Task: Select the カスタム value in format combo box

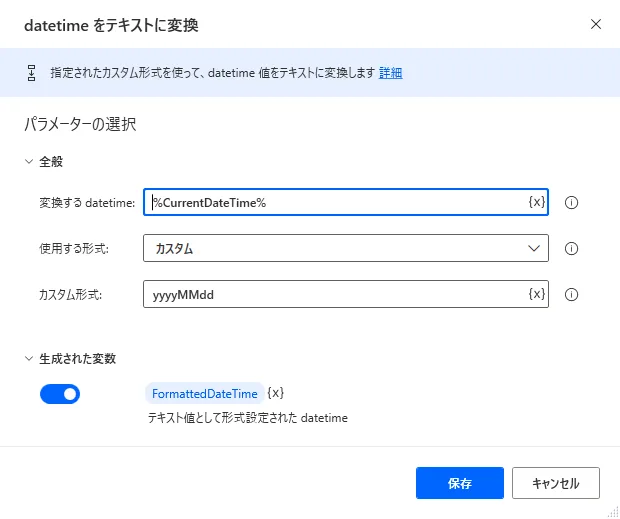Action: (x=330, y=249)
